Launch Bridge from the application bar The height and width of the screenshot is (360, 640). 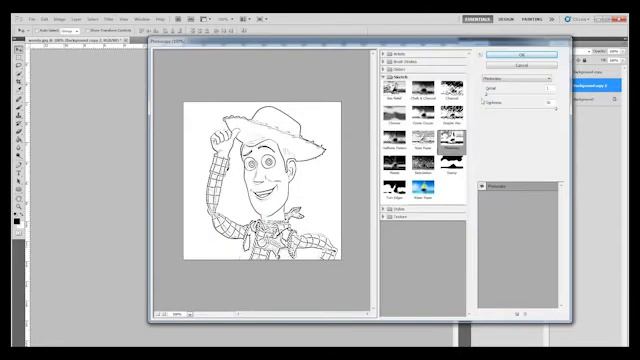tap(178, 19)
